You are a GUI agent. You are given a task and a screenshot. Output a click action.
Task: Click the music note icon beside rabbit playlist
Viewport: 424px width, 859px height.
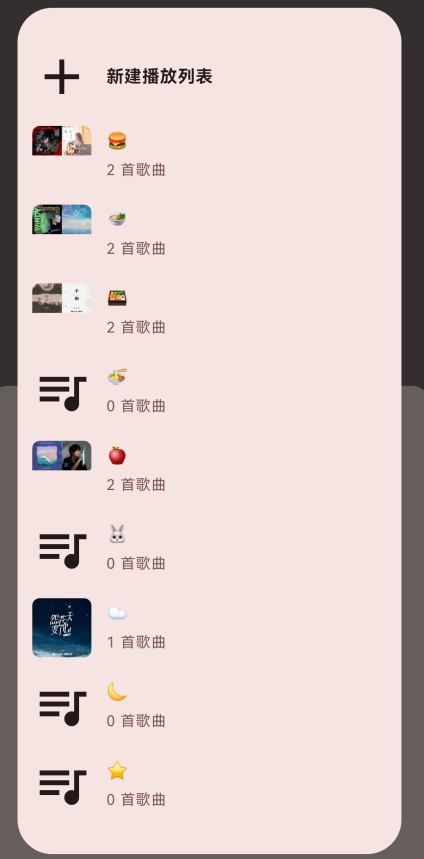62,551
